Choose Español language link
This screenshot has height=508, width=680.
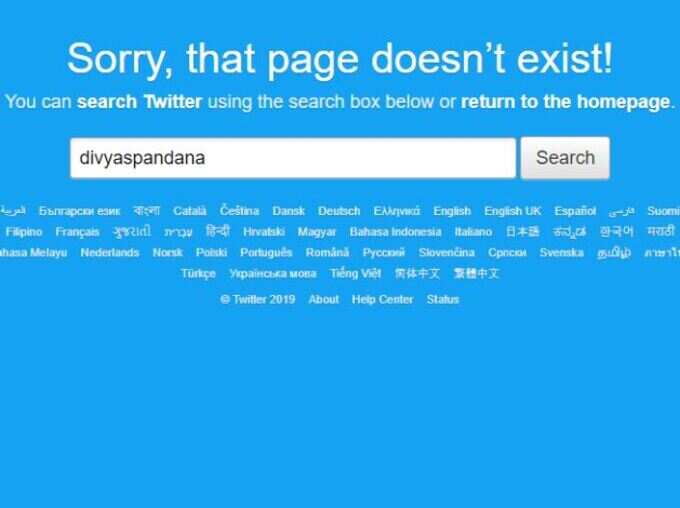click(575, 211)
